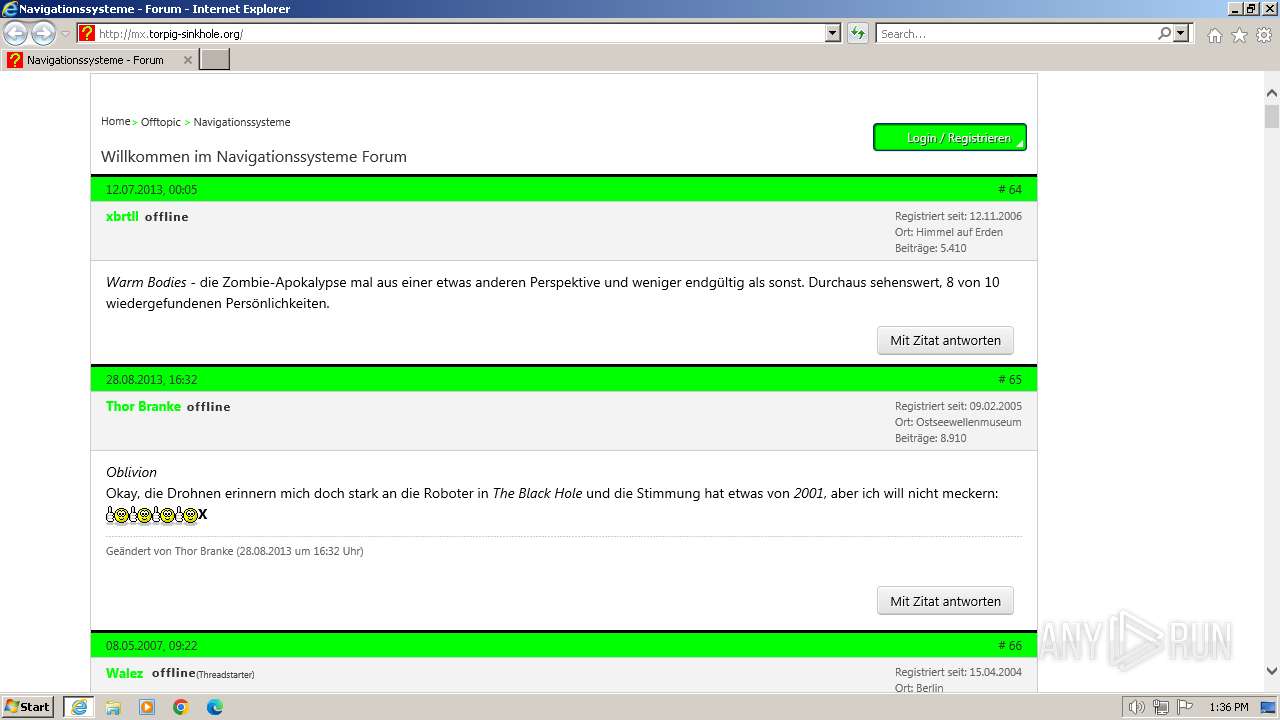Click the vertical scrollbar down arrow
The height and width of the screenshot is (720, 1280).
tap(1272, 671)
